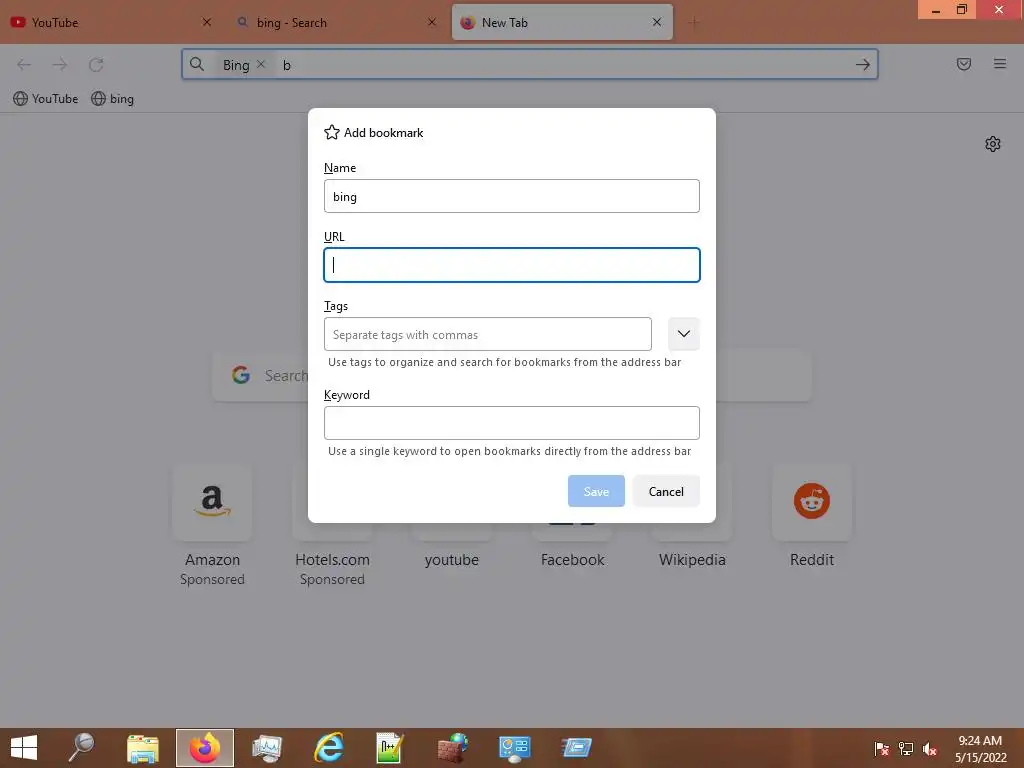Open File Explorer from taskbar
This screenshot has height=768, width=1024.
coord(142,748)
